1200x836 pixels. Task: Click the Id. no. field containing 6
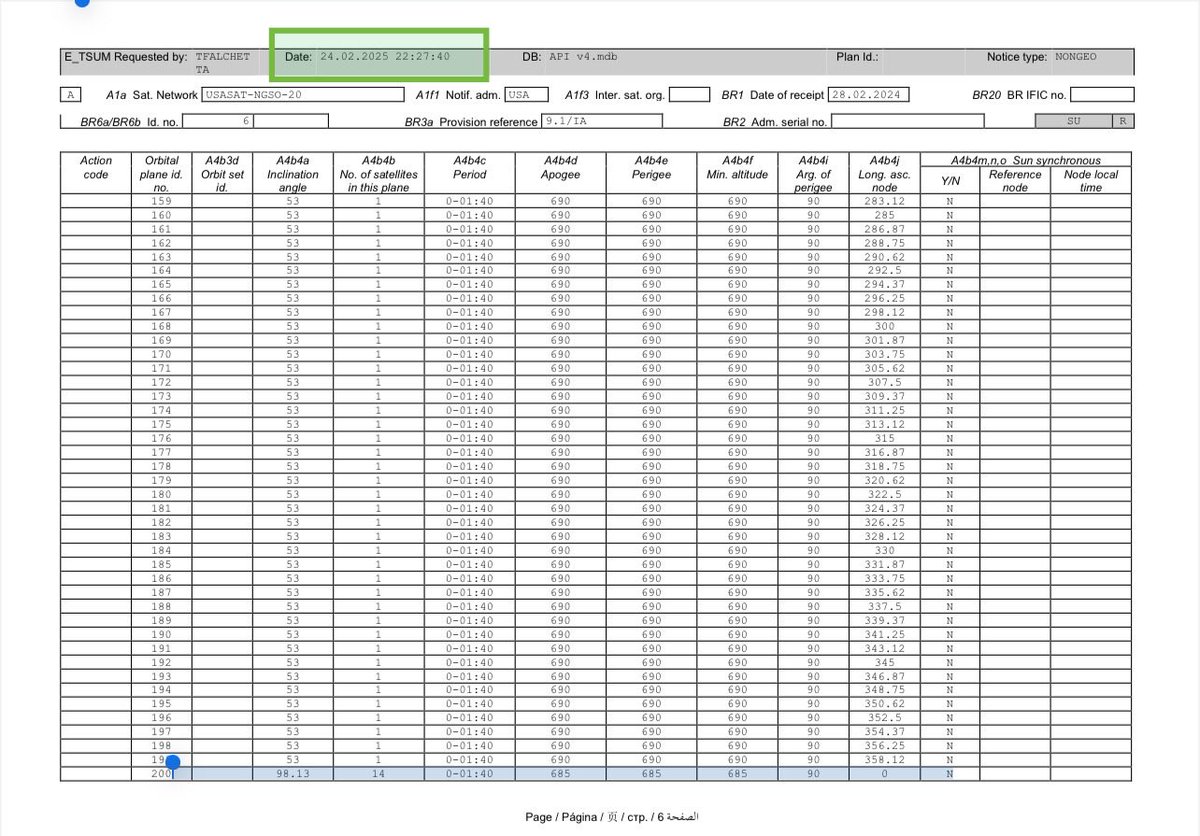pyautogui.click(x=218, y=121)
